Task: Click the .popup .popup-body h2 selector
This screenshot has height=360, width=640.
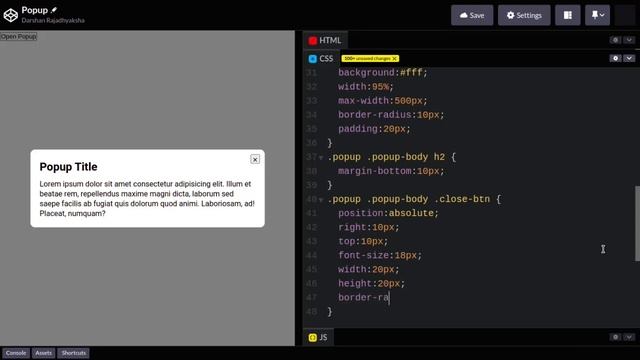Action: tap(386, 157)
